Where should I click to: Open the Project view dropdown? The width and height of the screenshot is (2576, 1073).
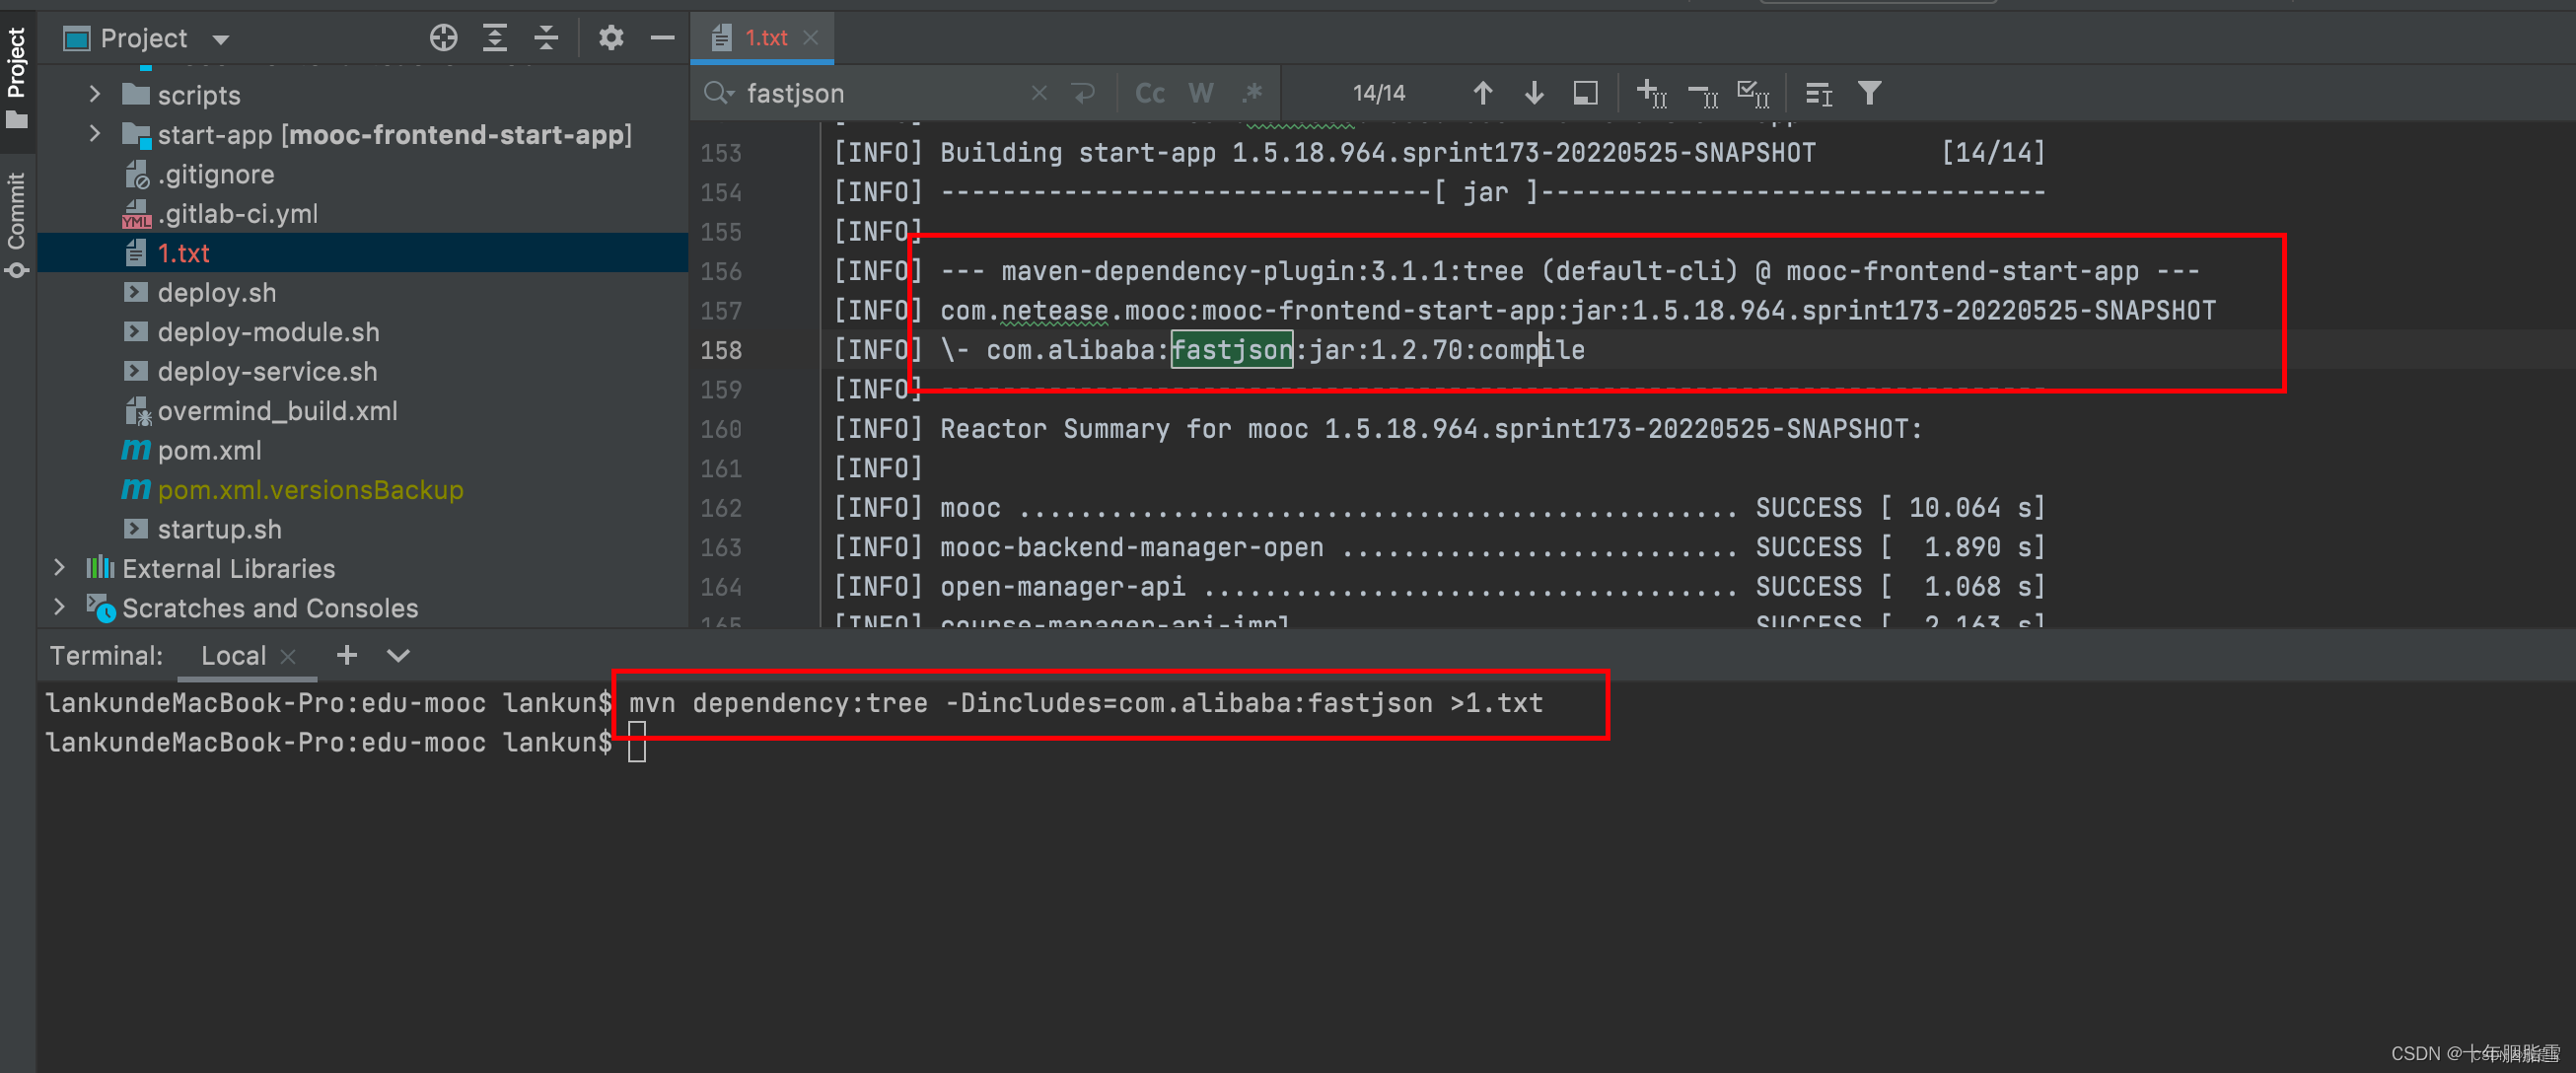[221, 38]
